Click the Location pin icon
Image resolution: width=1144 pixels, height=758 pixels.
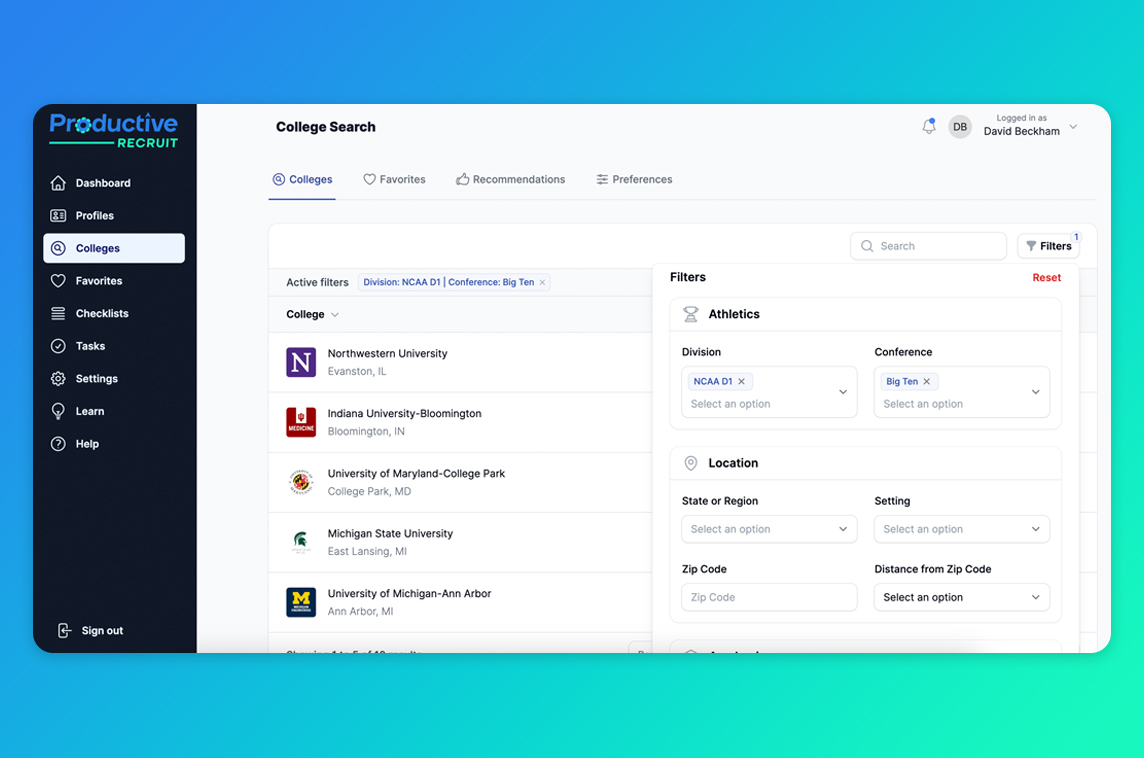pos(690,463)
